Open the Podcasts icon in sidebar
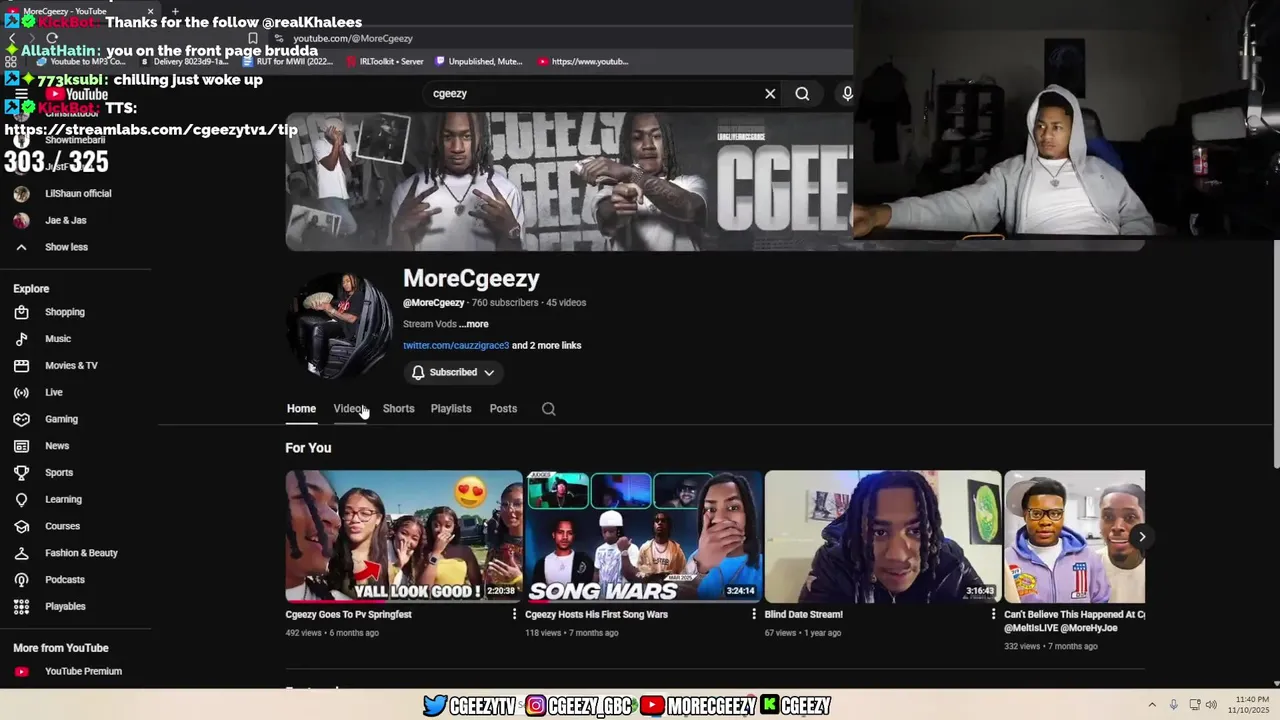1280x720 pixels. (x=22, y=580)
